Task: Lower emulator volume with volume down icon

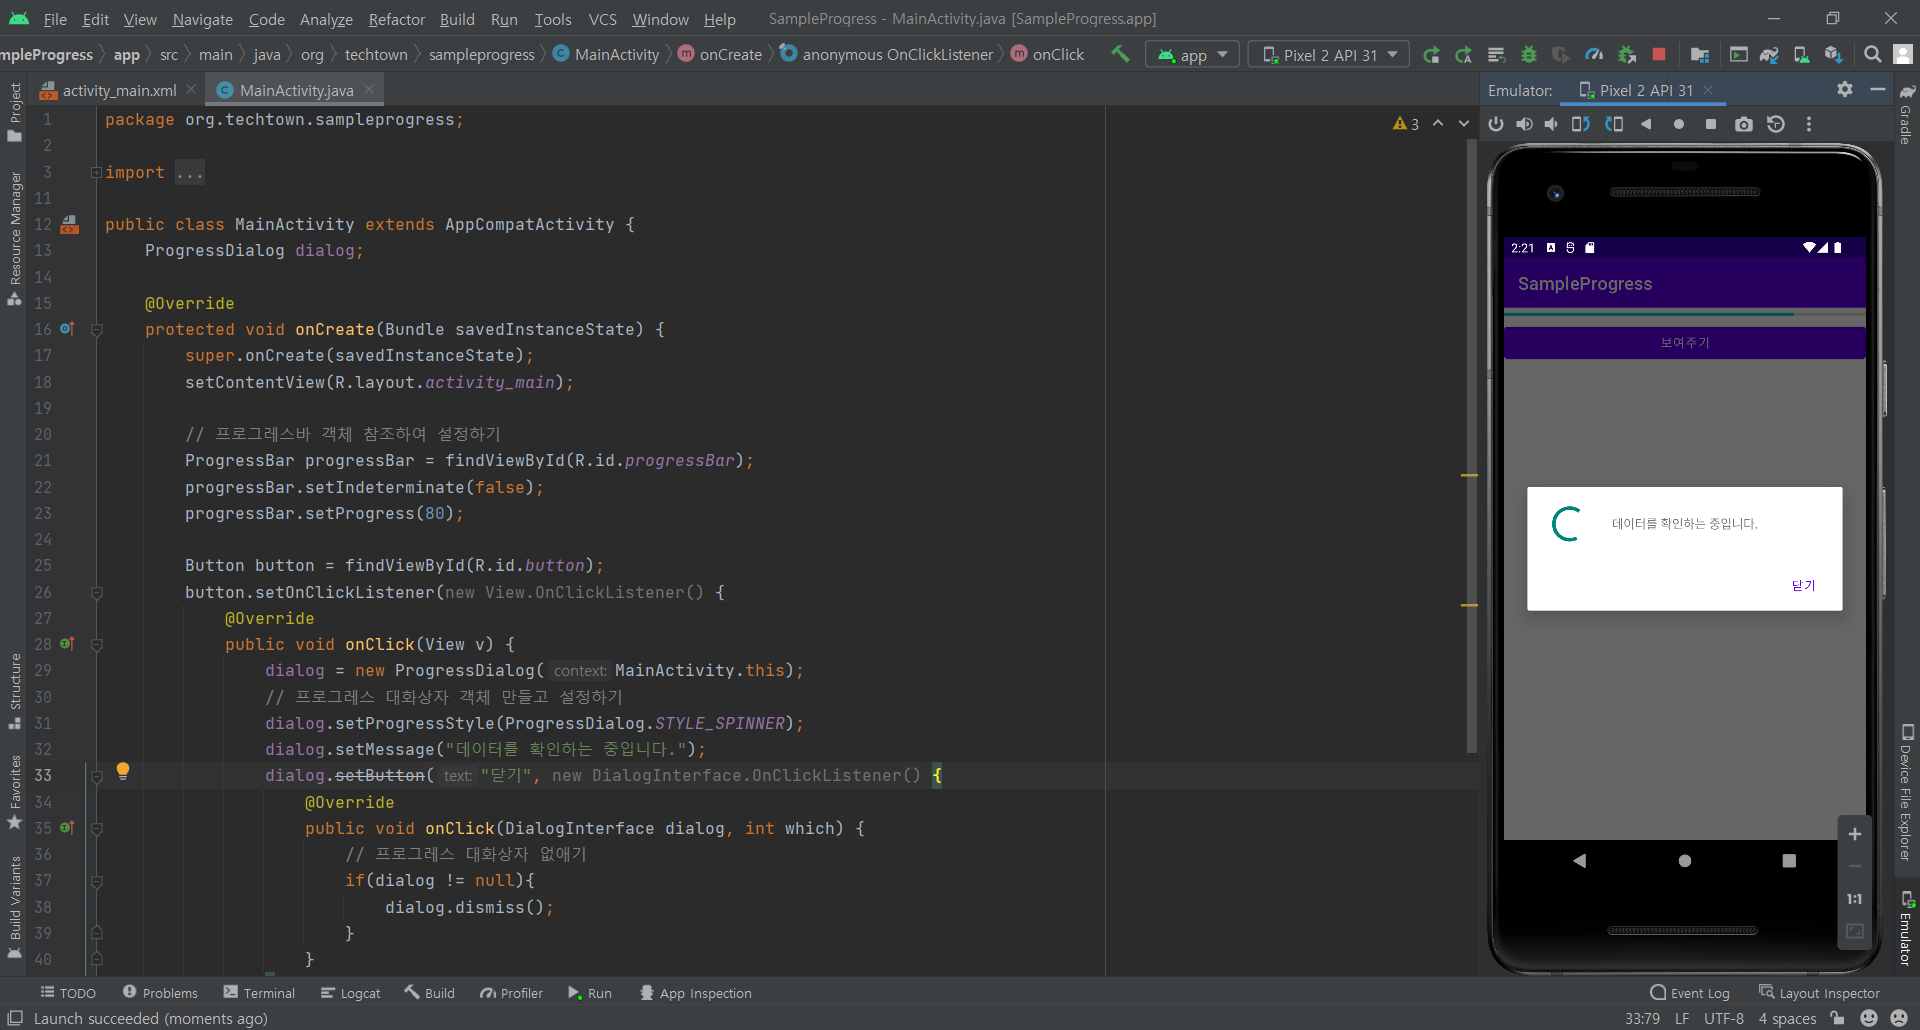Action: tap(1551, 124)
